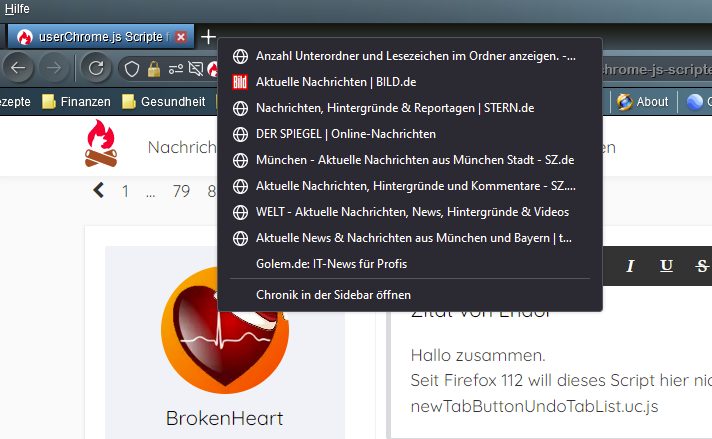712x439 pixels.
Task: Click the text 'Hallo zusammen.'
Action: pos(478,355)
